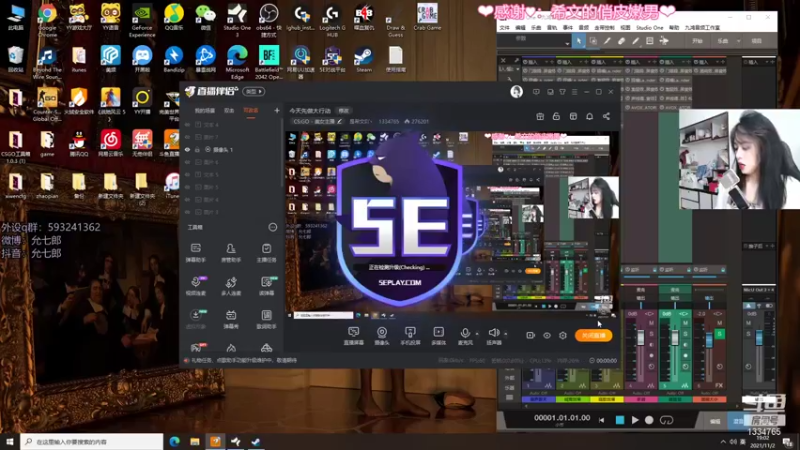Add a 直播屏幕 screen capture source
Image resolution: width=800 pixels, height=450 pixels.
coord(354,336)
